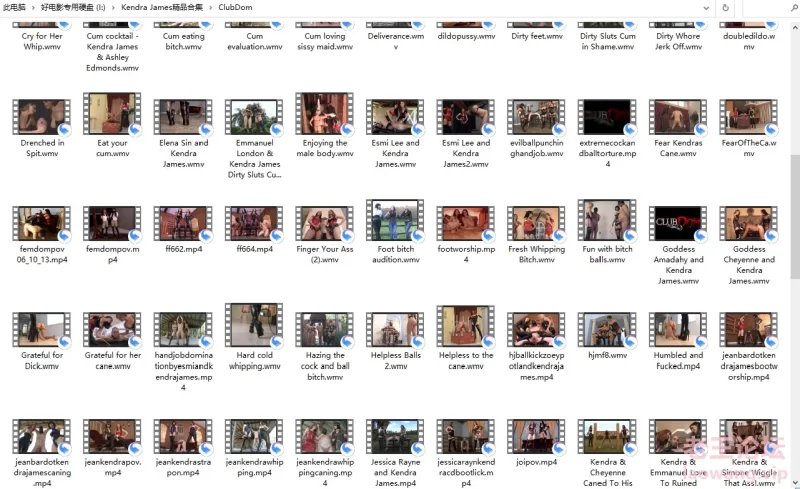800x489 pixels.
Task: Click the Grateful for her cane.wmv label
Action: click(x=113, y=360)
